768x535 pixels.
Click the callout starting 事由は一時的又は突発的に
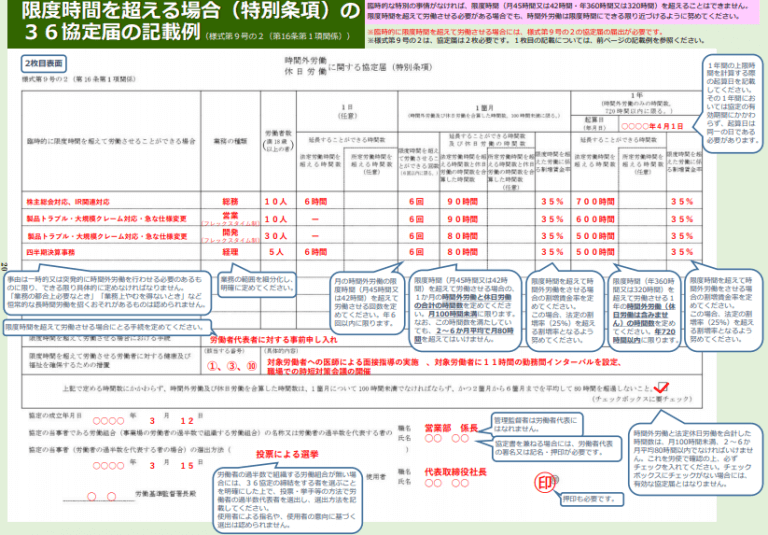click(x=106, y=292)
